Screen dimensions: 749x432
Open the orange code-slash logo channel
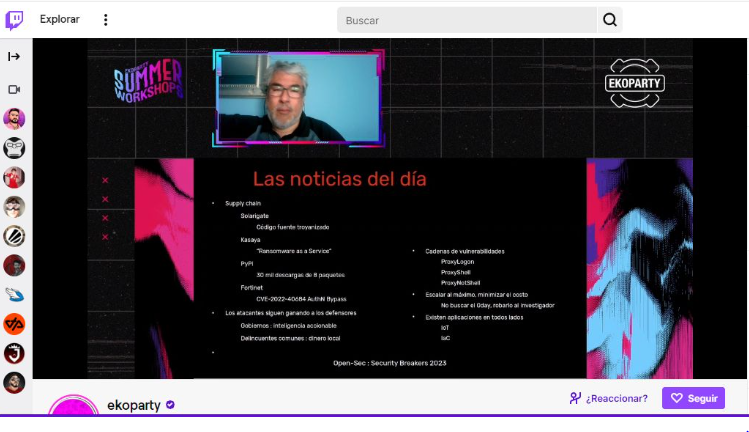[x=14, y=324]
